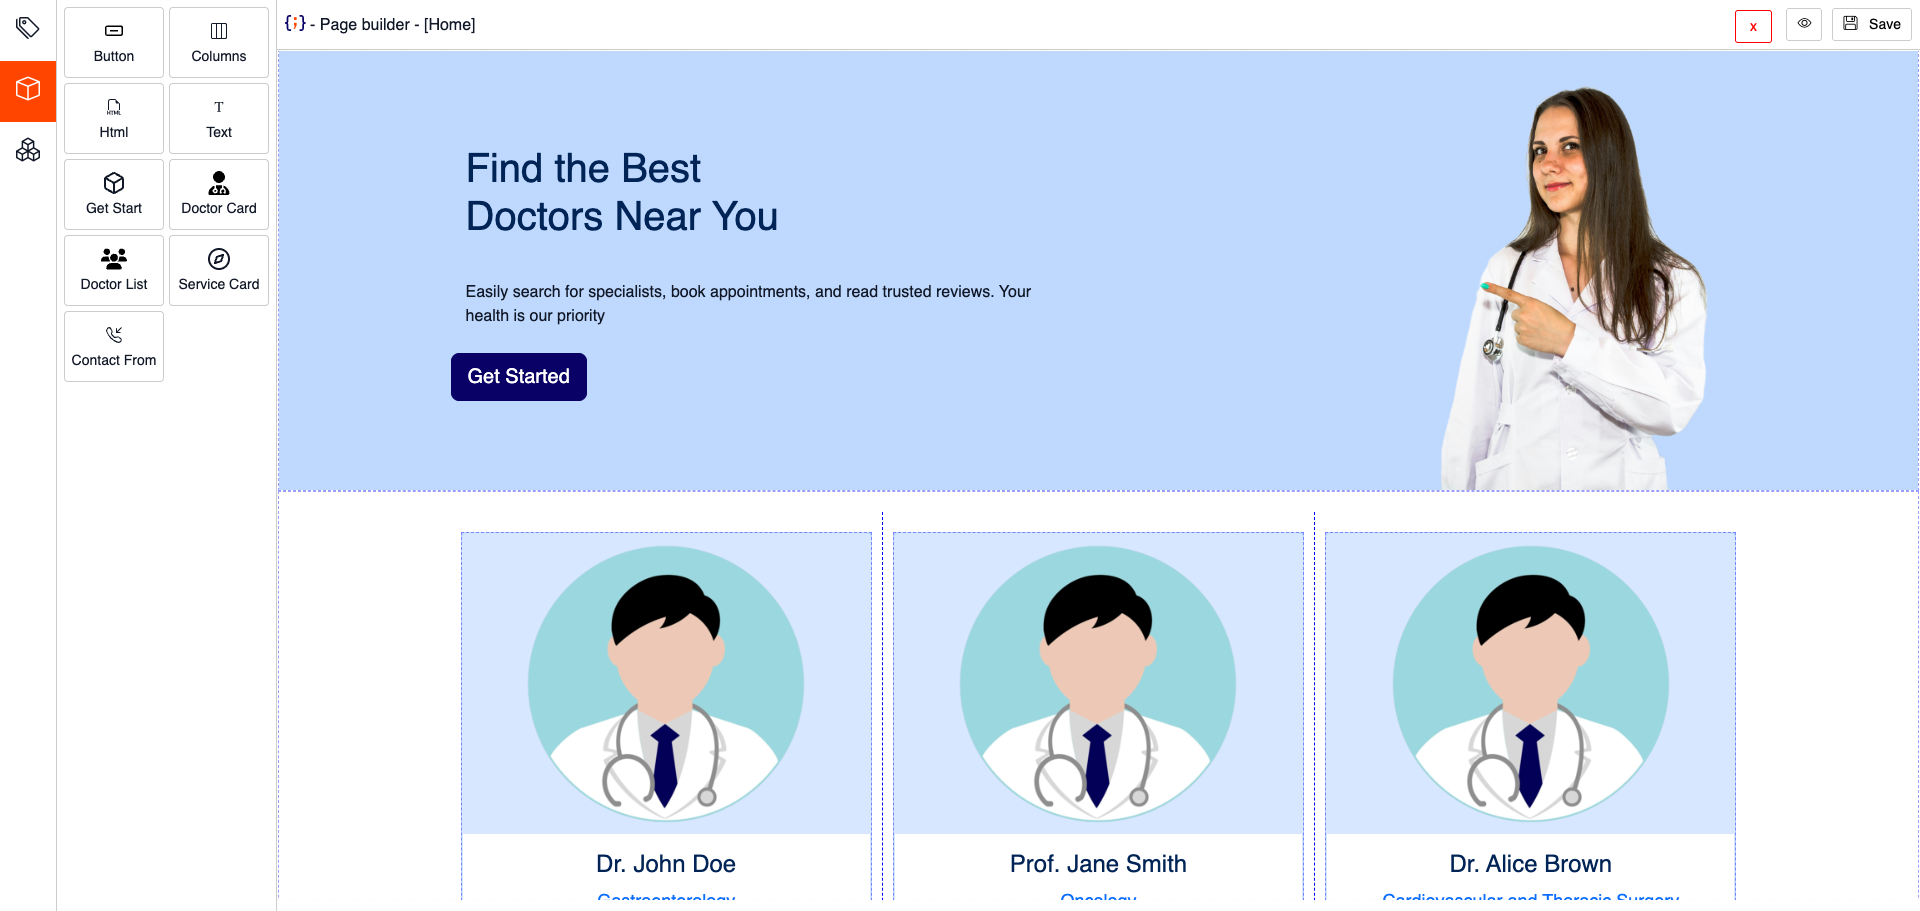Select the orange cube blocks tab
This screenshot has width=1920, height=911.
click(x=28, y=90)
